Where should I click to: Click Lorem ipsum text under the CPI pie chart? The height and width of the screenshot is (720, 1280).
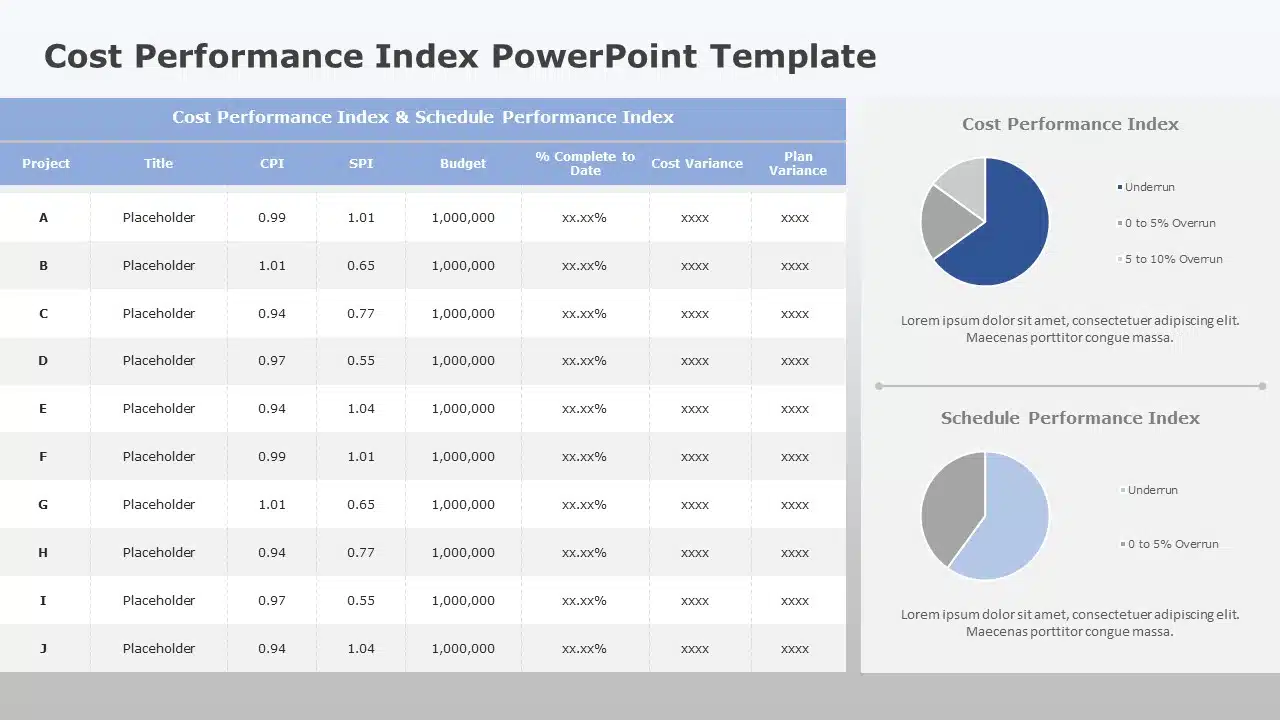1070,329
